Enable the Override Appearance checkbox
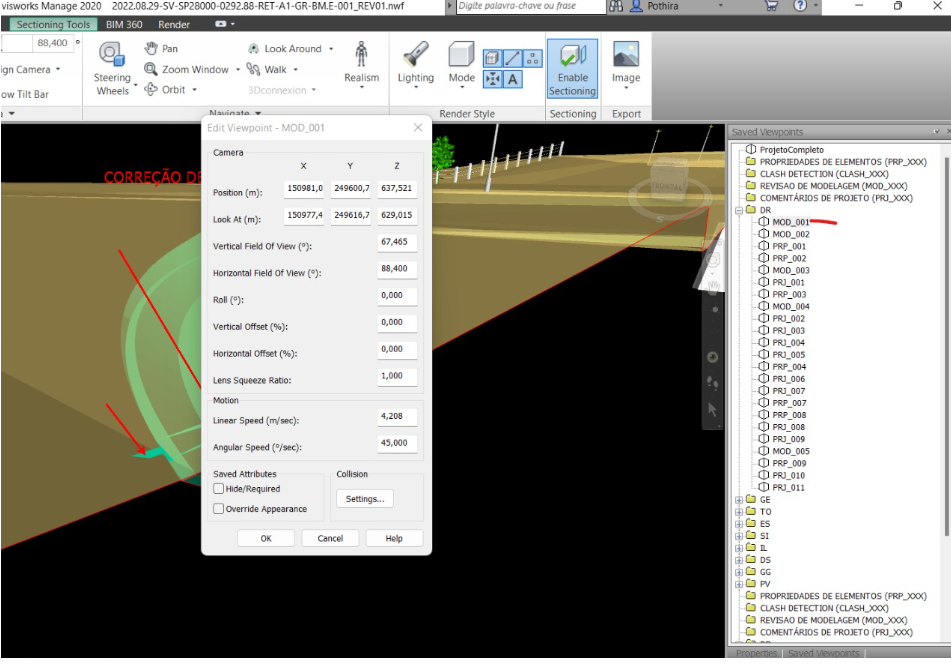 [x=219, y=509]
